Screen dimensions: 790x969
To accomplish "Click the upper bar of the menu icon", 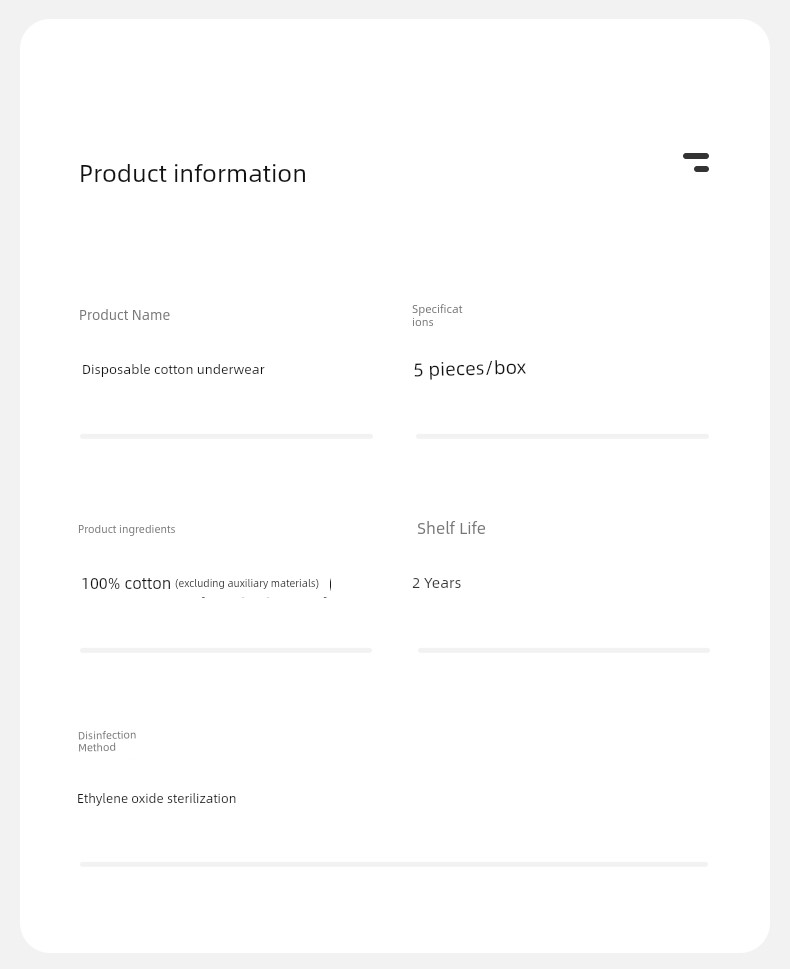I will (696, 156).
